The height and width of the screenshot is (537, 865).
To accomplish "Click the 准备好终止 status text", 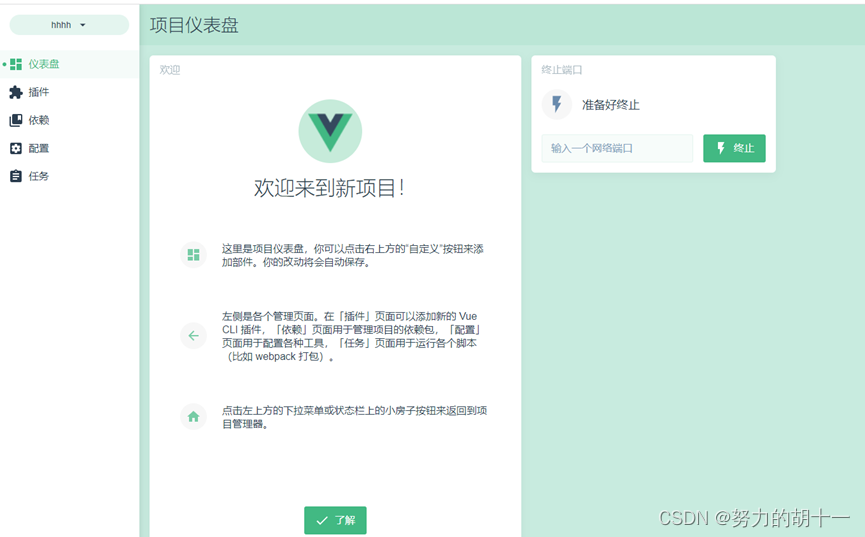I will pos(611,105).
